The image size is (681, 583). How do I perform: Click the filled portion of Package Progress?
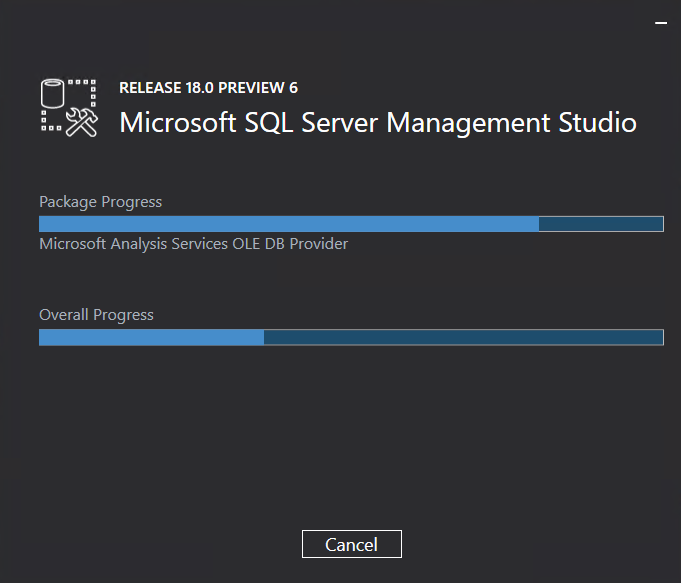pos(289,224)
